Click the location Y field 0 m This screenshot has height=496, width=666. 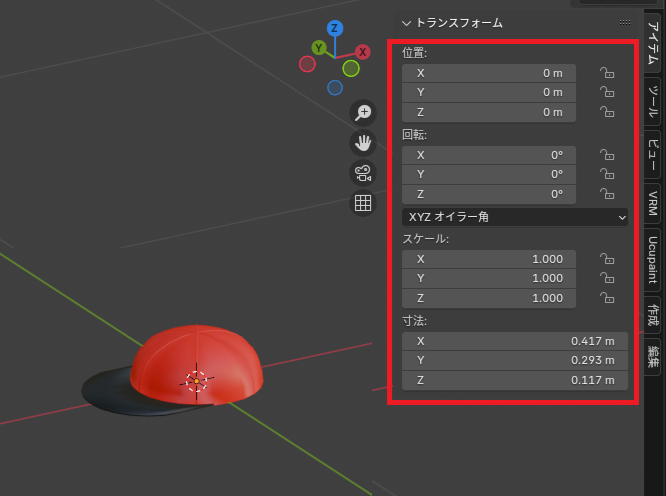pos(489,92)
